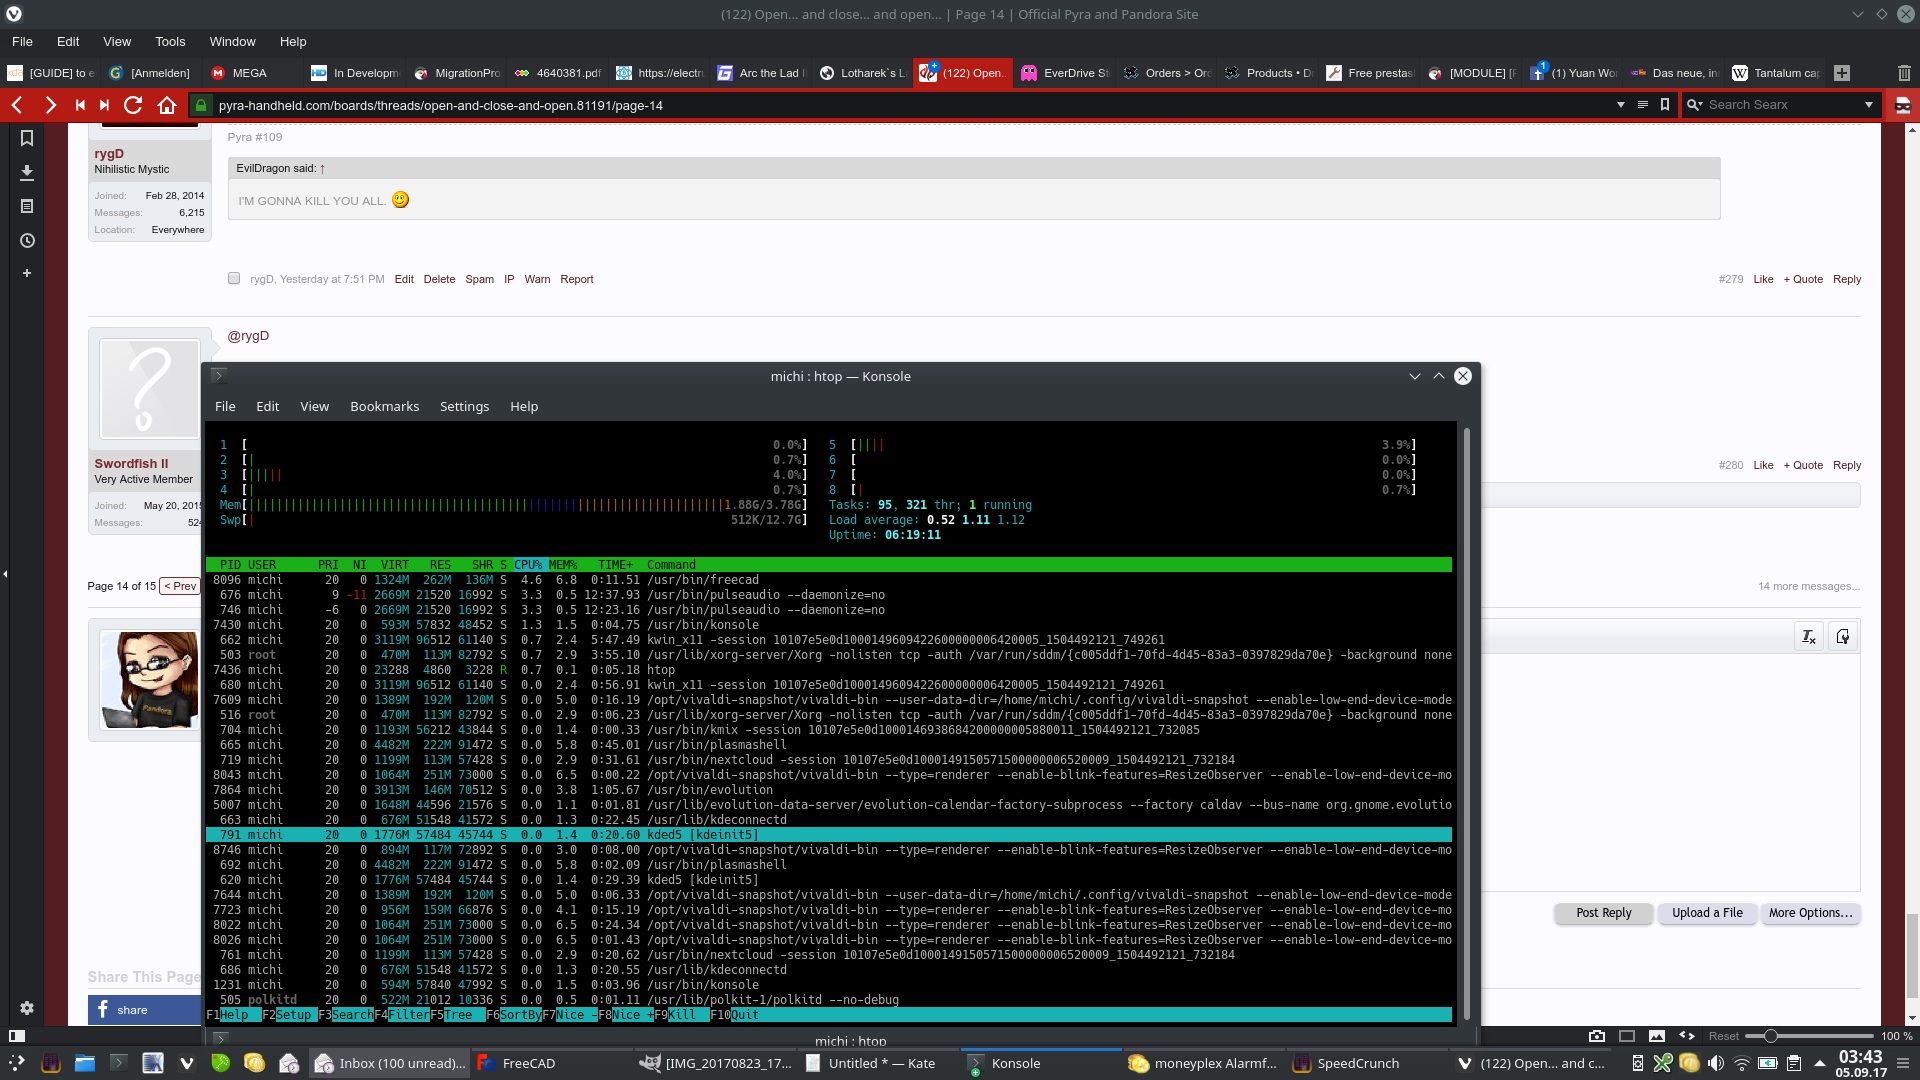
Task: Open the Vivaldi history panel
Action: click(x=27, y=241)
